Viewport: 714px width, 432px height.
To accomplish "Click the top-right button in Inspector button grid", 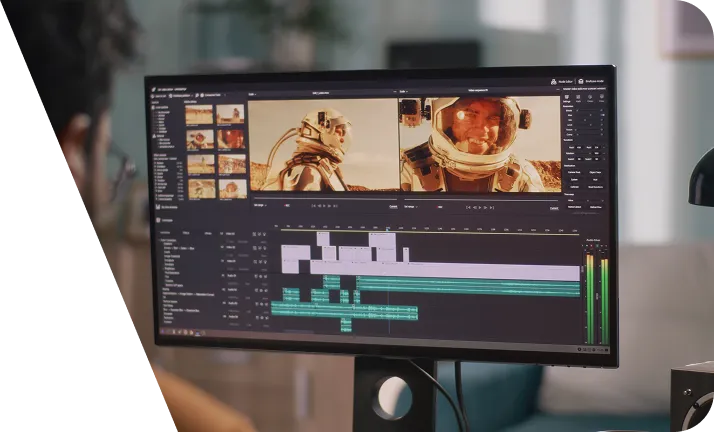I will coord(595,172).
